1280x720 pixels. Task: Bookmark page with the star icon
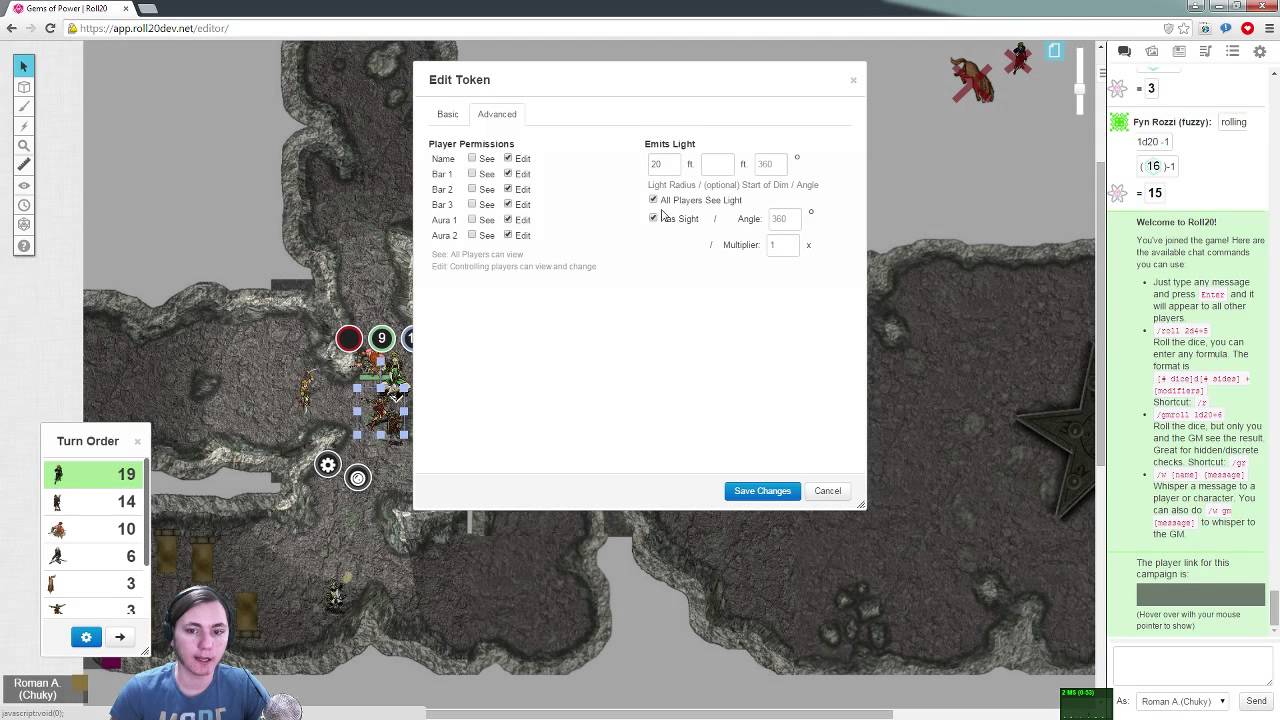tap(1185, 28)
